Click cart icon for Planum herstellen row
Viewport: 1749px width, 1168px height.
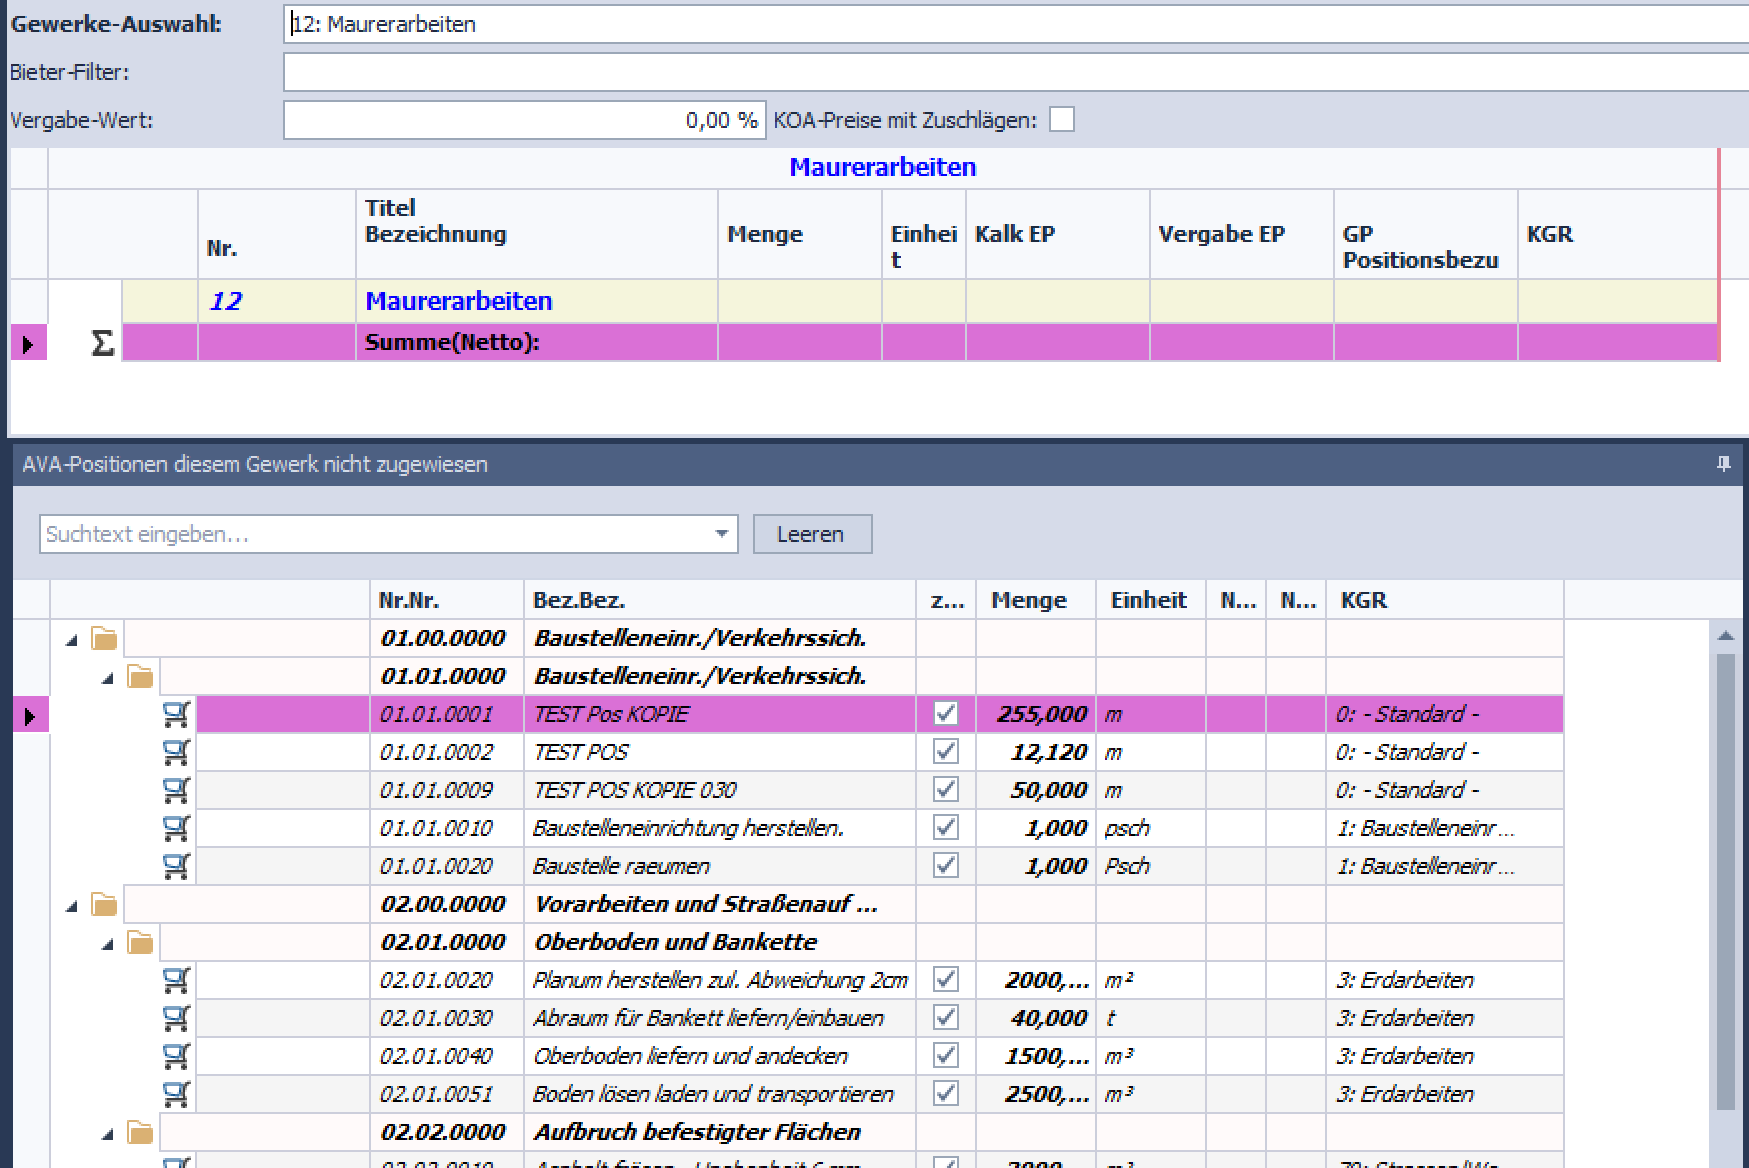[x=177, y=980]
